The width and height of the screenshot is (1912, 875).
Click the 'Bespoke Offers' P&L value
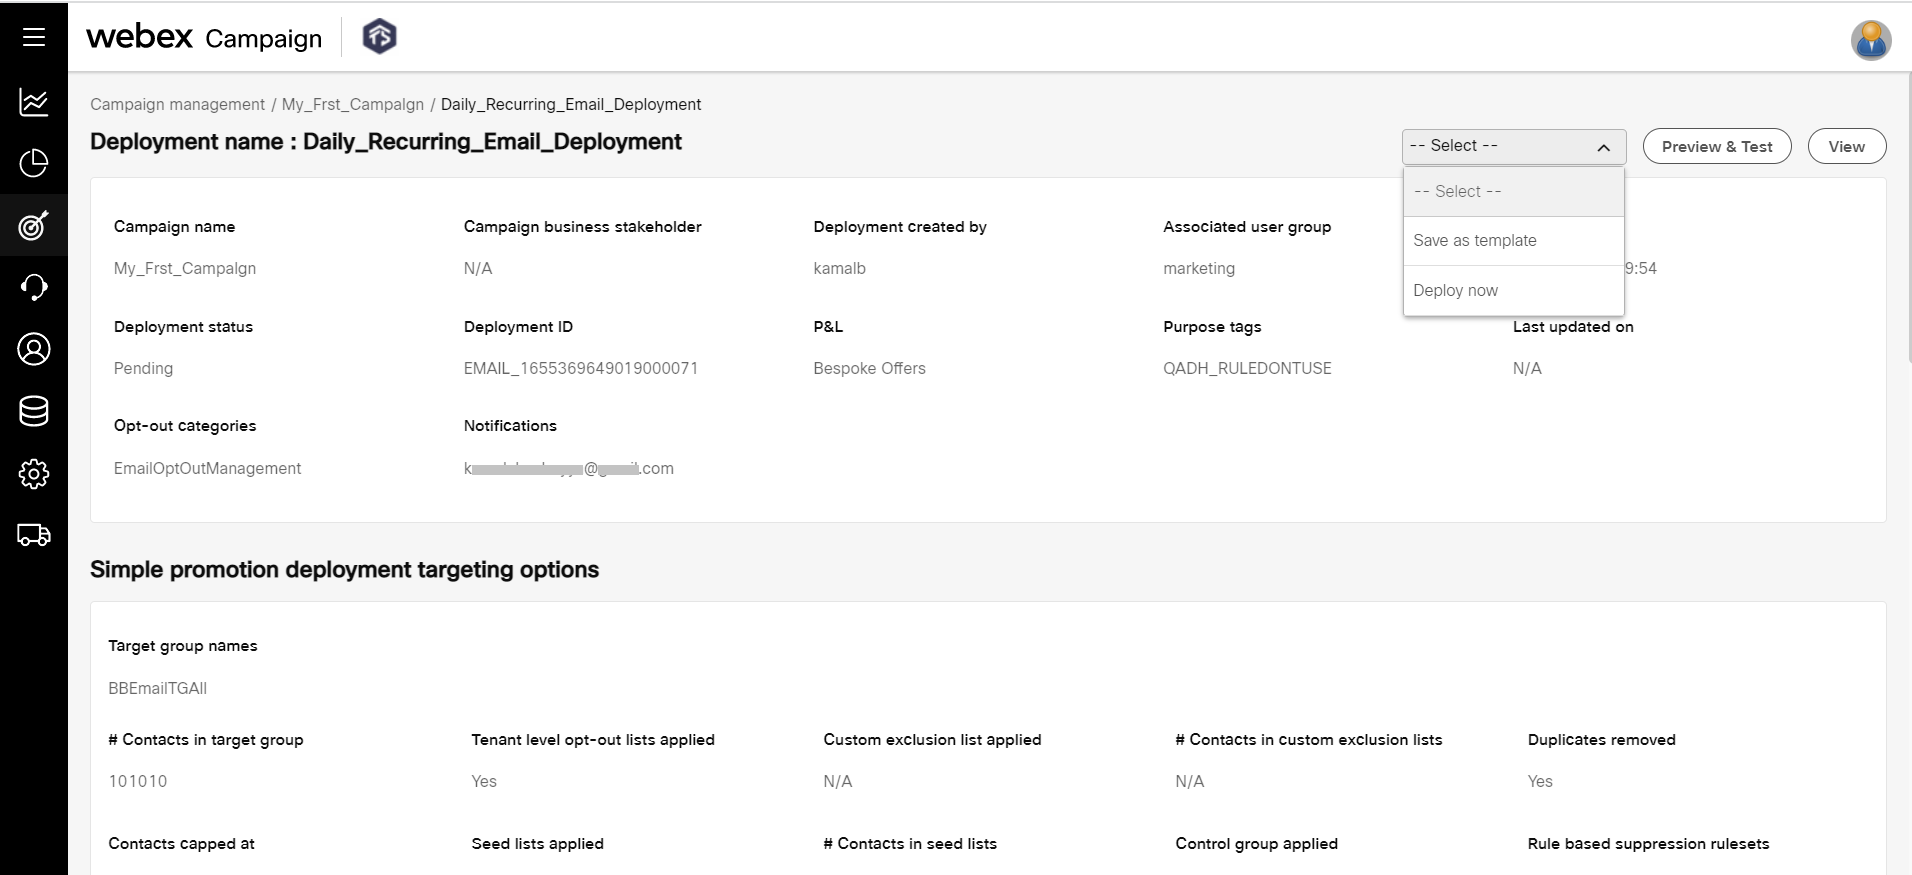point(869,368)
